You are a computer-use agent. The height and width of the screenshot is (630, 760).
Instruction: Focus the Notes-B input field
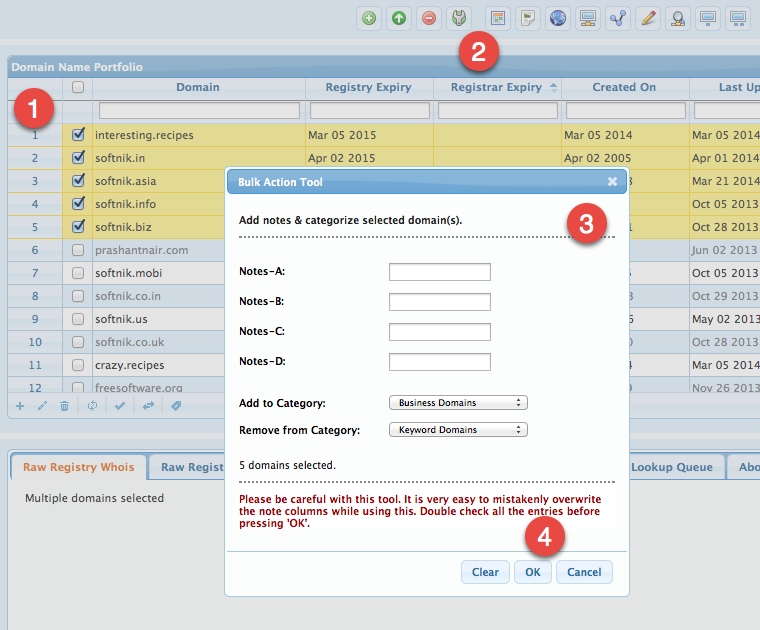click(440, 302)
